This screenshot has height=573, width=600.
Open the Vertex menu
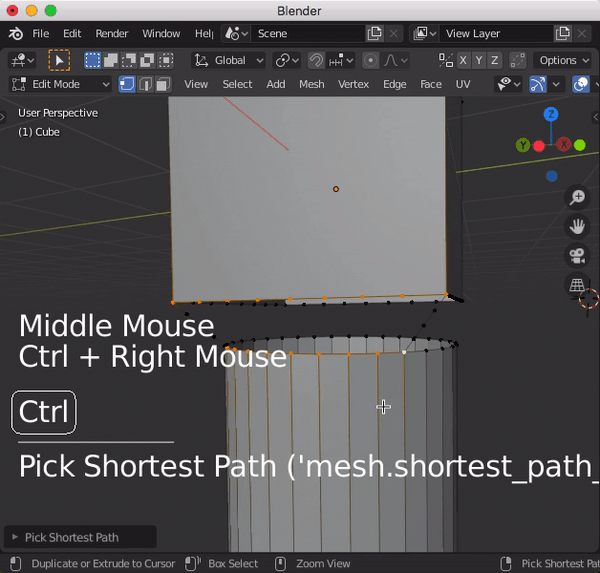pyautogui.click(x=353, y=84)
